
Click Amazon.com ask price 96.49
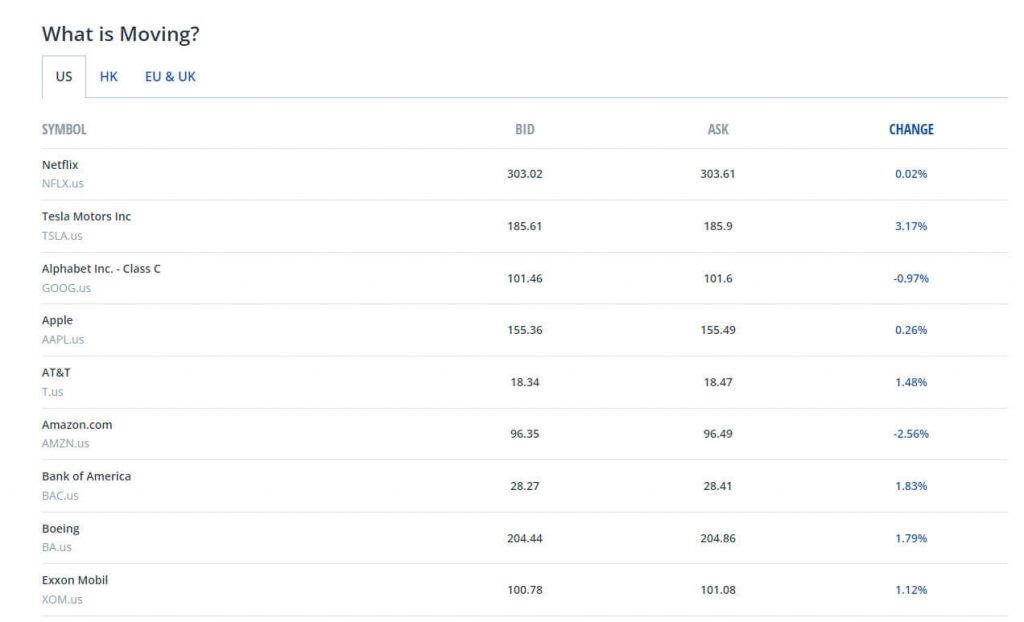pos(718,434)
